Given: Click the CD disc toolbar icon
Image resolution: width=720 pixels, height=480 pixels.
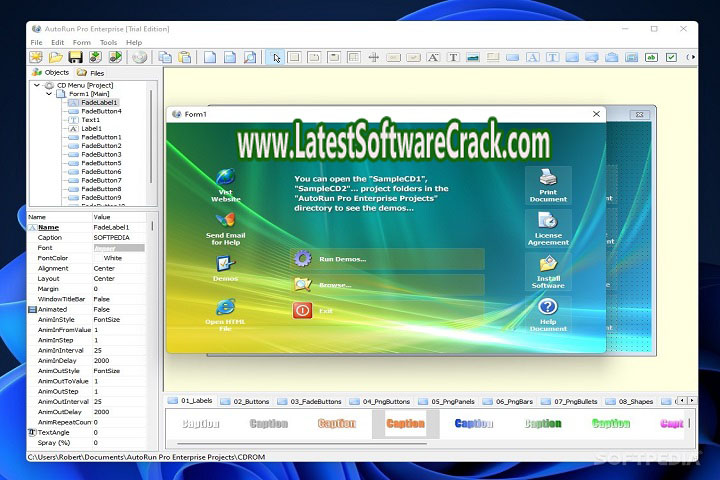Looking at the screenshot, I should (x=140, y=57).
